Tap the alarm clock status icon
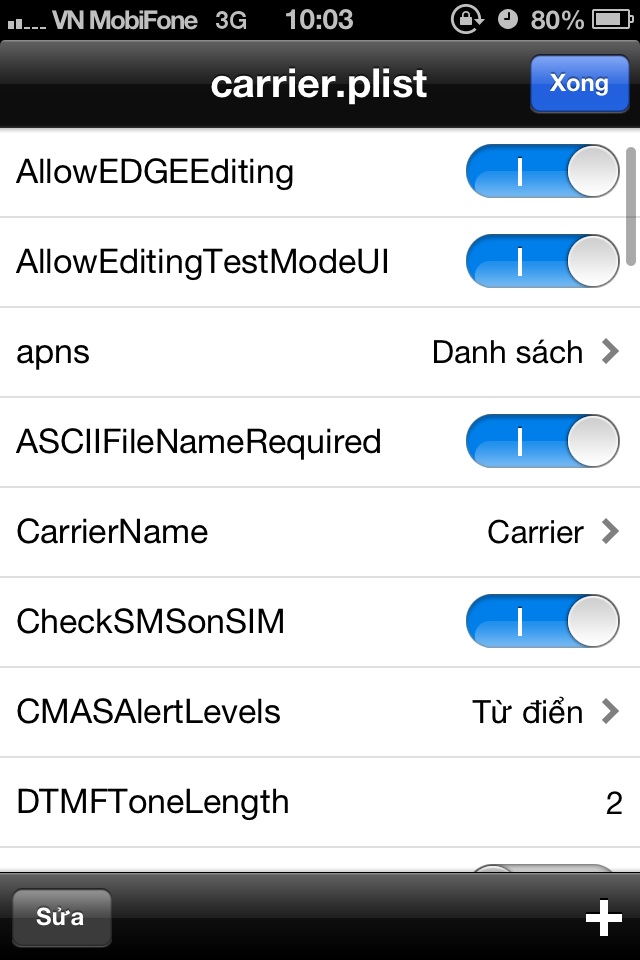640x960 pixels. [x=507, y=20]
